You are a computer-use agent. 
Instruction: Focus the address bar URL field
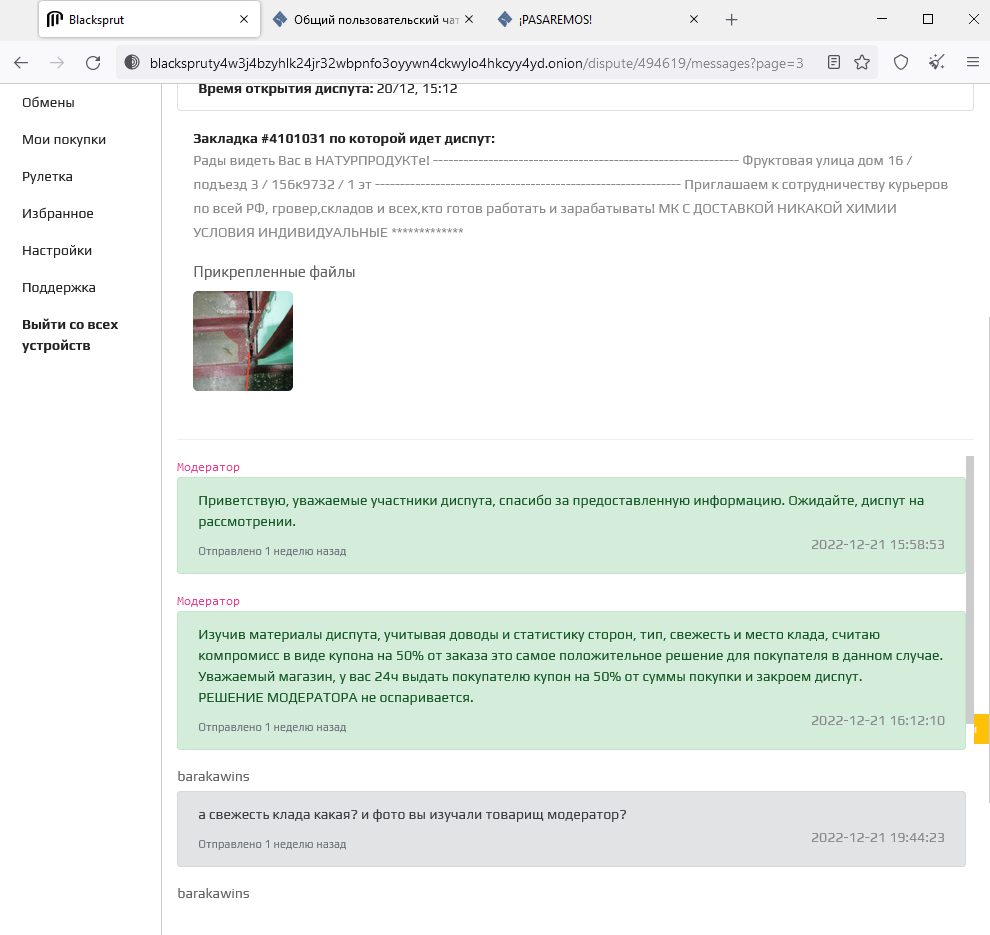click(477, 63)
